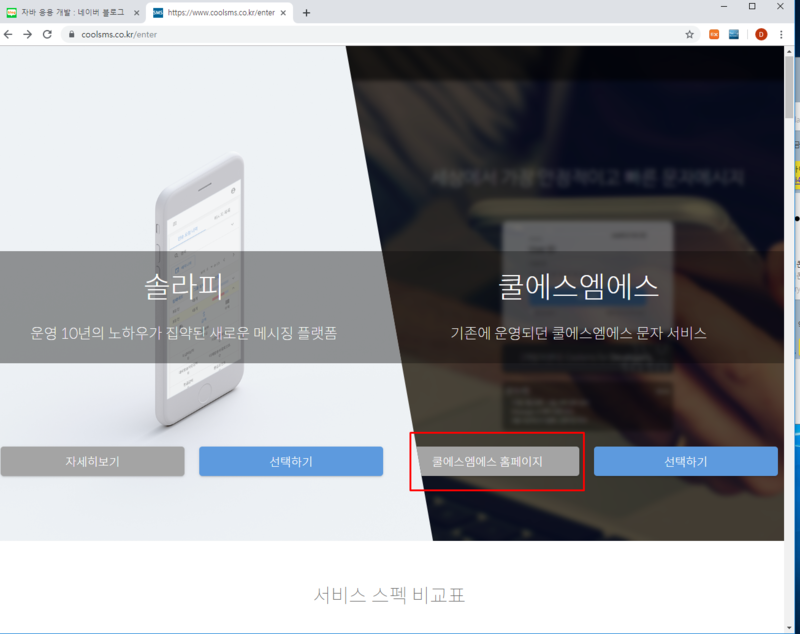Click the 자세히보기 button under 솔라피

point(92,462)
